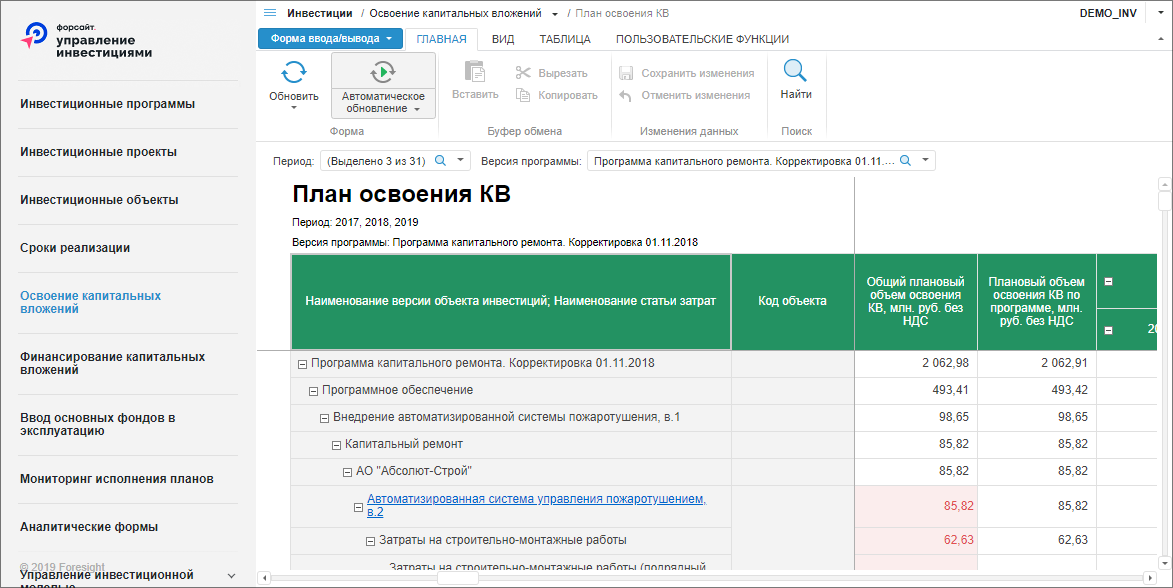The width and height of the screenshot is (1173, 588).
Task: Collapse Автоматизированная система управления пожаротушением row
Action: click(x=358, y=507)
